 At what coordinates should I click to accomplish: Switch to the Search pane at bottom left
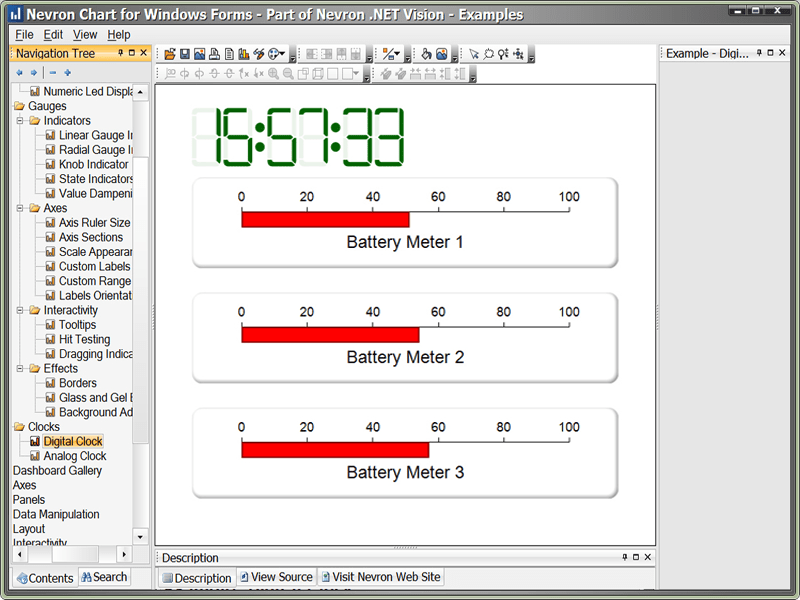(x=104, y=577)
